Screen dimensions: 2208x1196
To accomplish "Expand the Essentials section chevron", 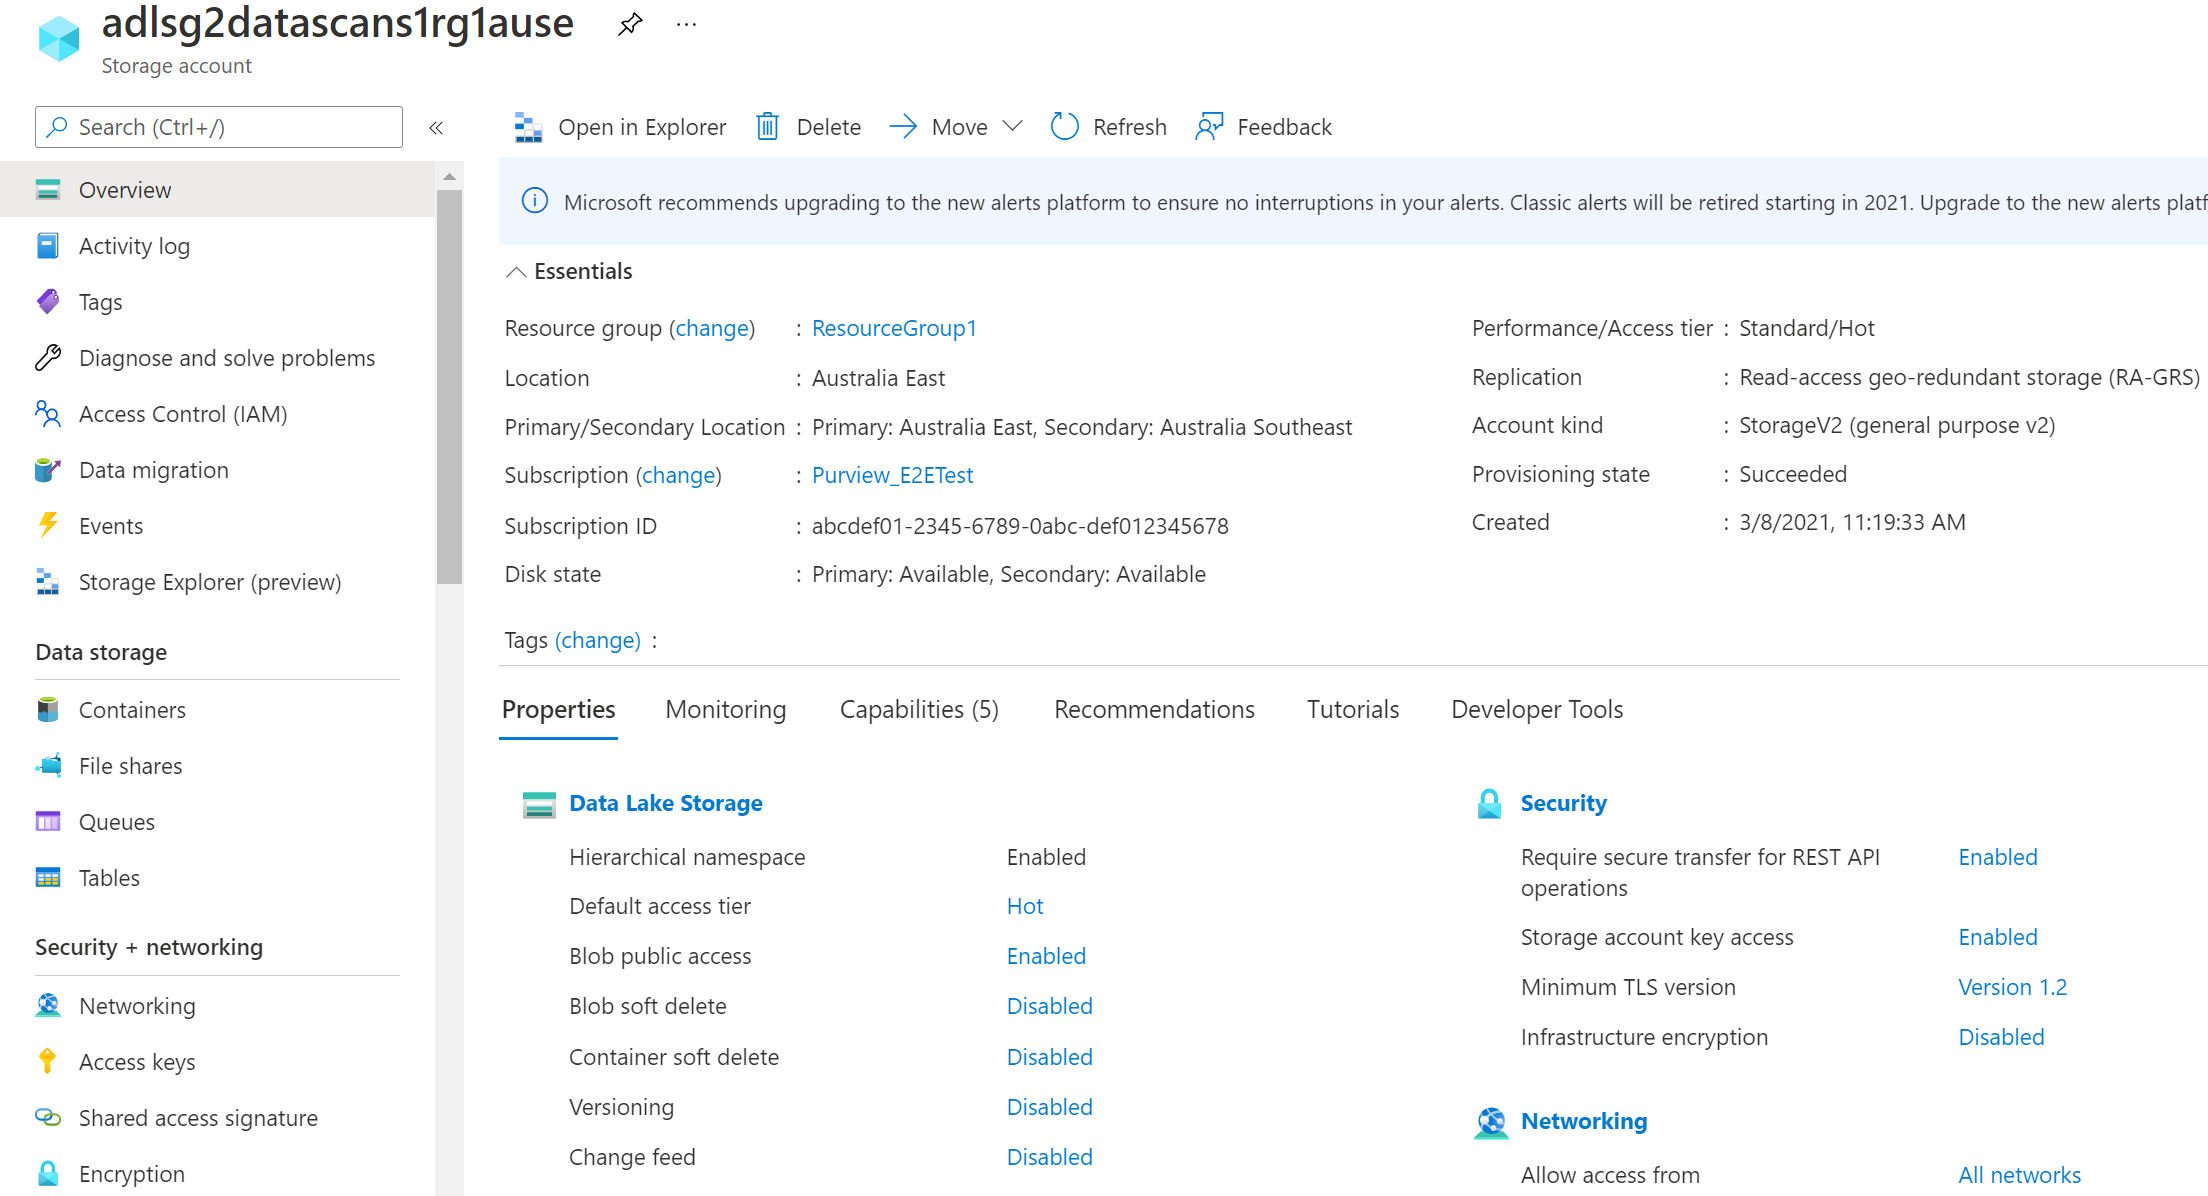I will point(517,271).
